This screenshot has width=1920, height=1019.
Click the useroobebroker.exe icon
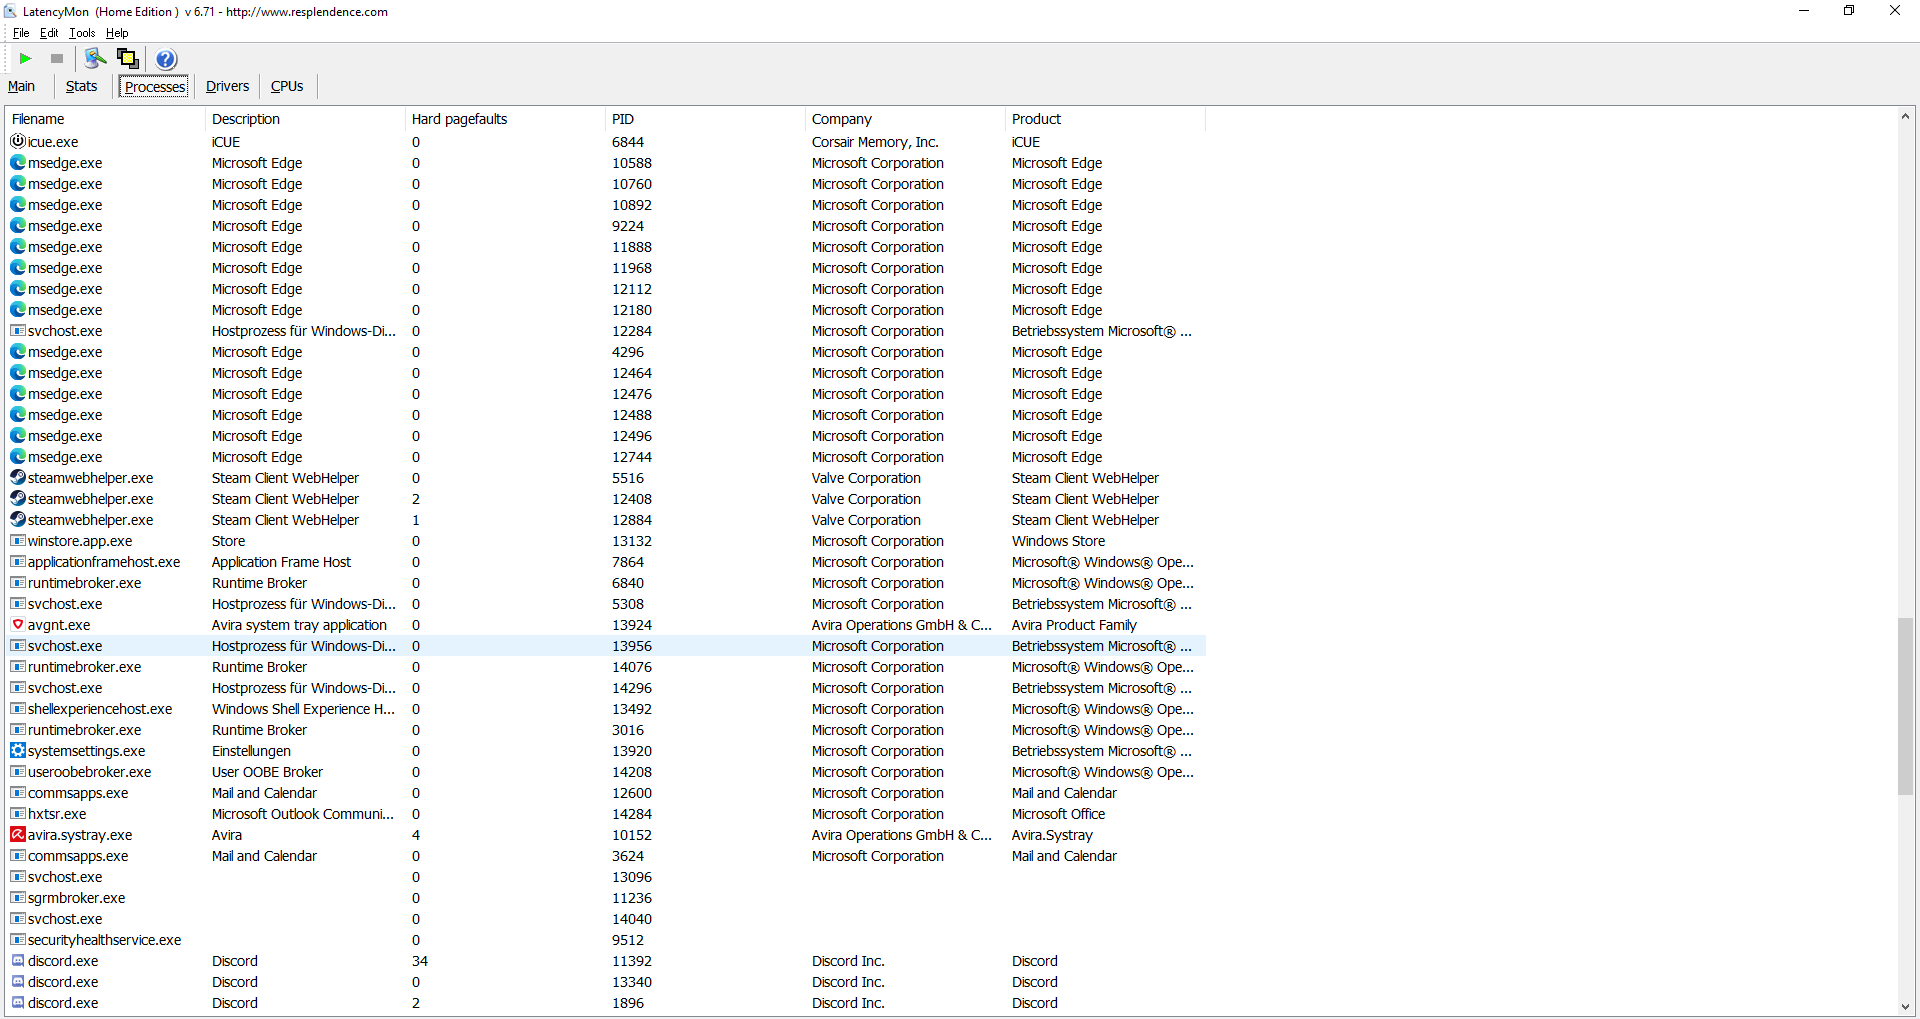tap(18, 771)
